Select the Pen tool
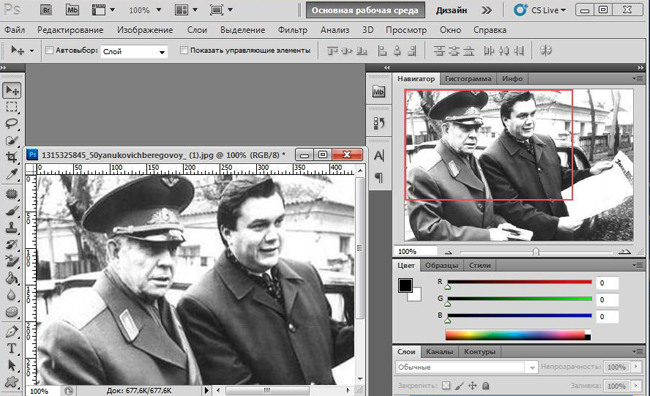Viewport: 650px width, 396px height. point(12,332)
